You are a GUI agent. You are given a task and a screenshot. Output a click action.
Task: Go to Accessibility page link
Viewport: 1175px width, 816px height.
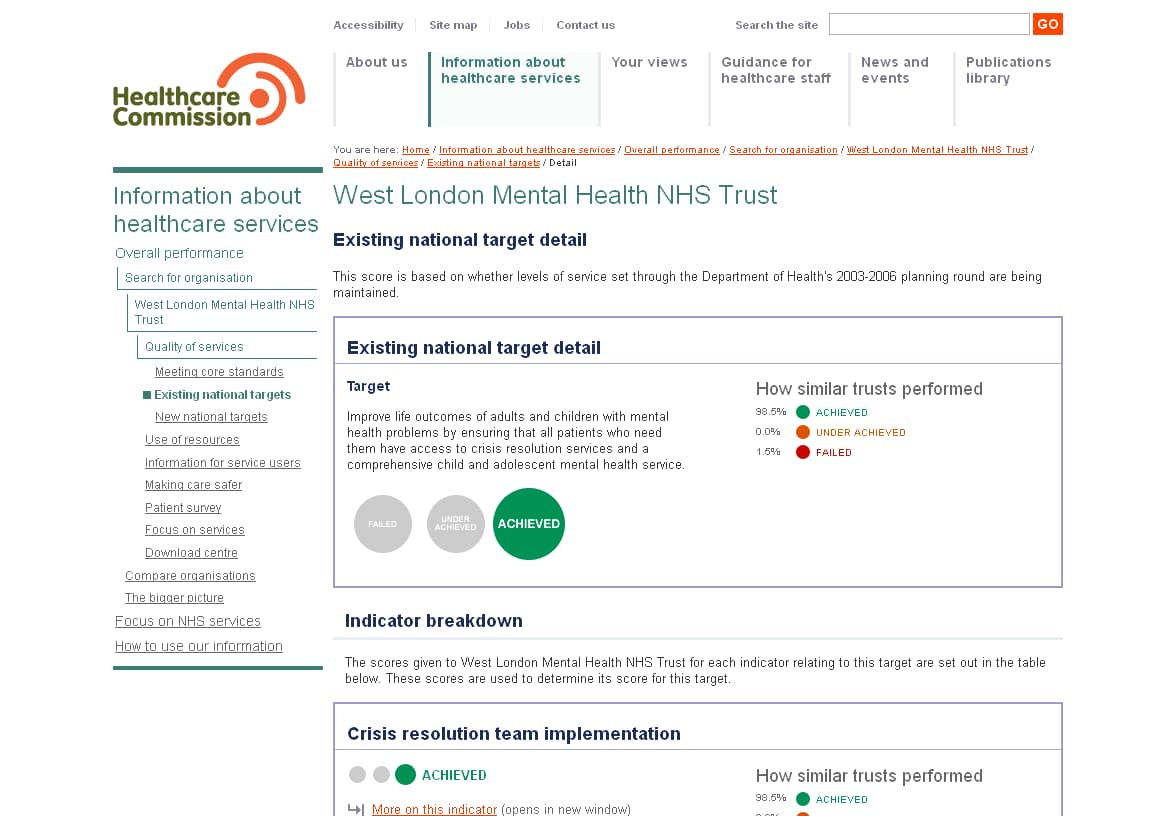[368, 25]
